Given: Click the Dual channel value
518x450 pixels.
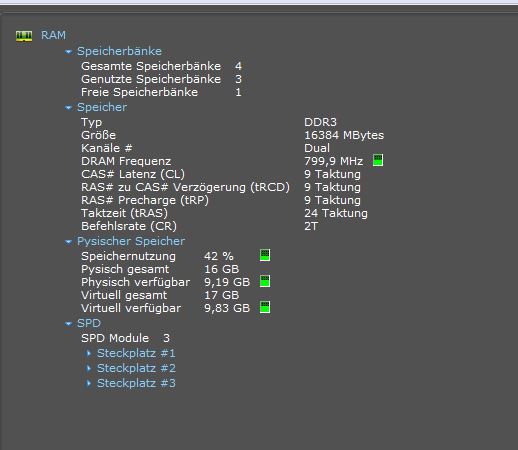Looking at the screenshot, I should (x=317, y=148).
